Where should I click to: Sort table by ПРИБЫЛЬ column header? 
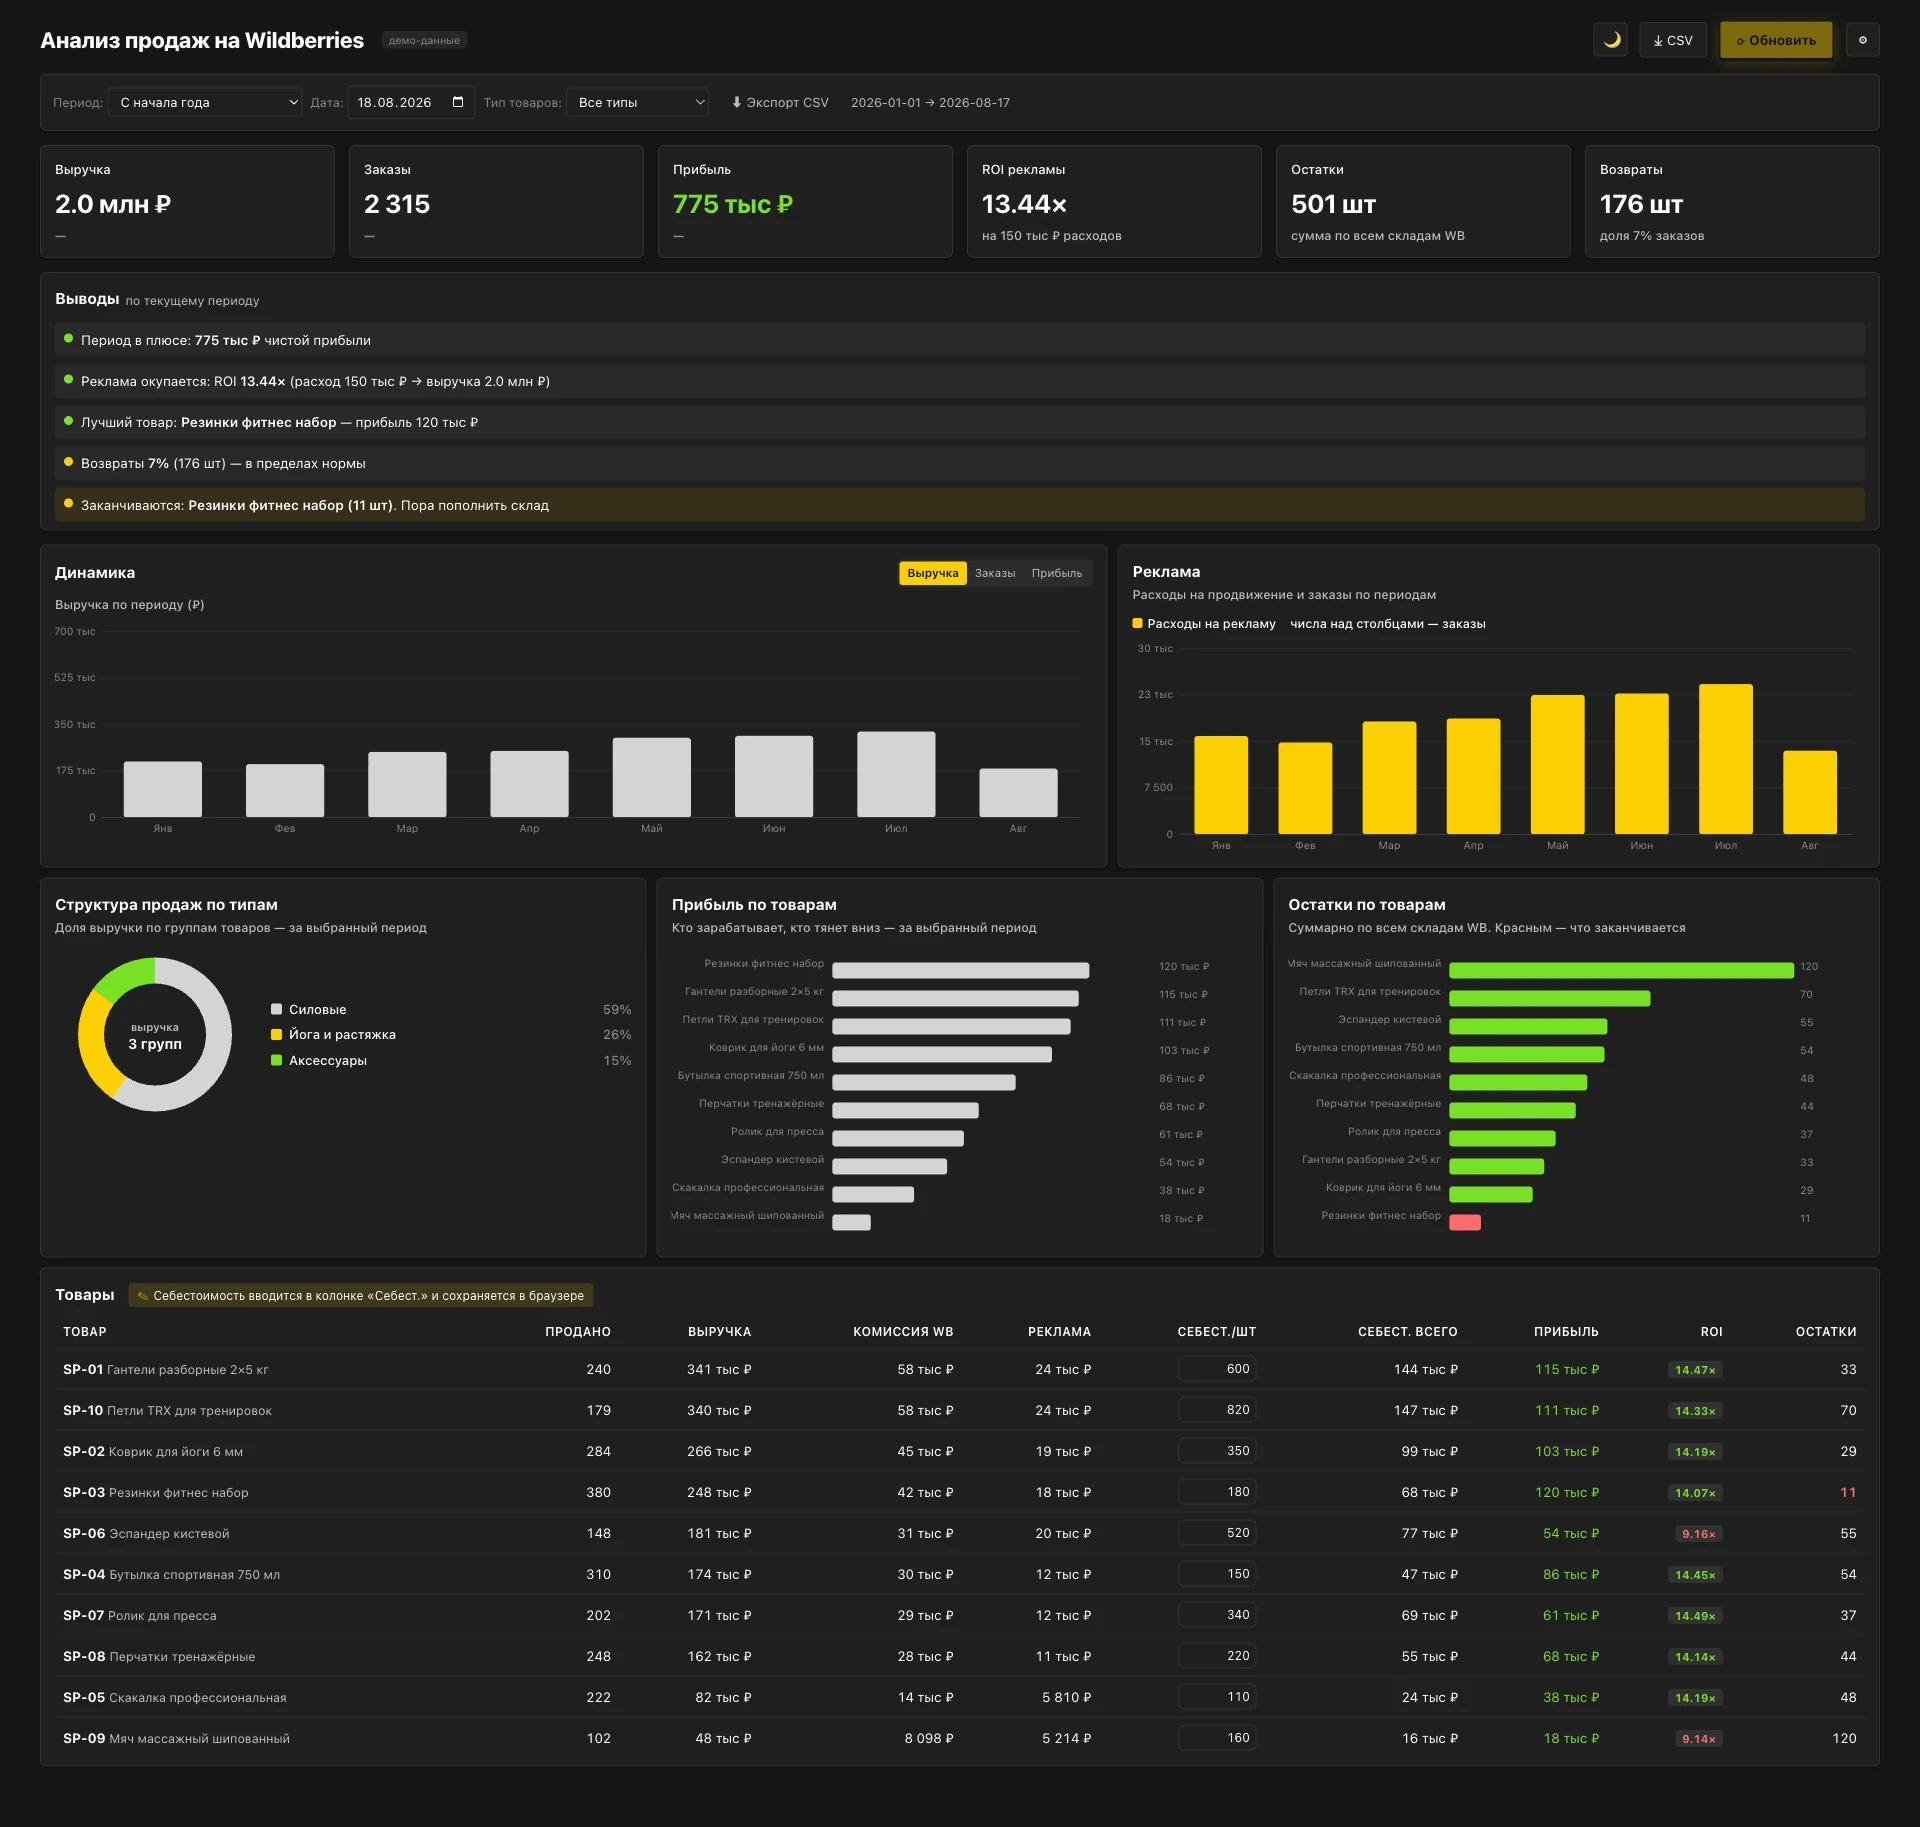1566,1331
